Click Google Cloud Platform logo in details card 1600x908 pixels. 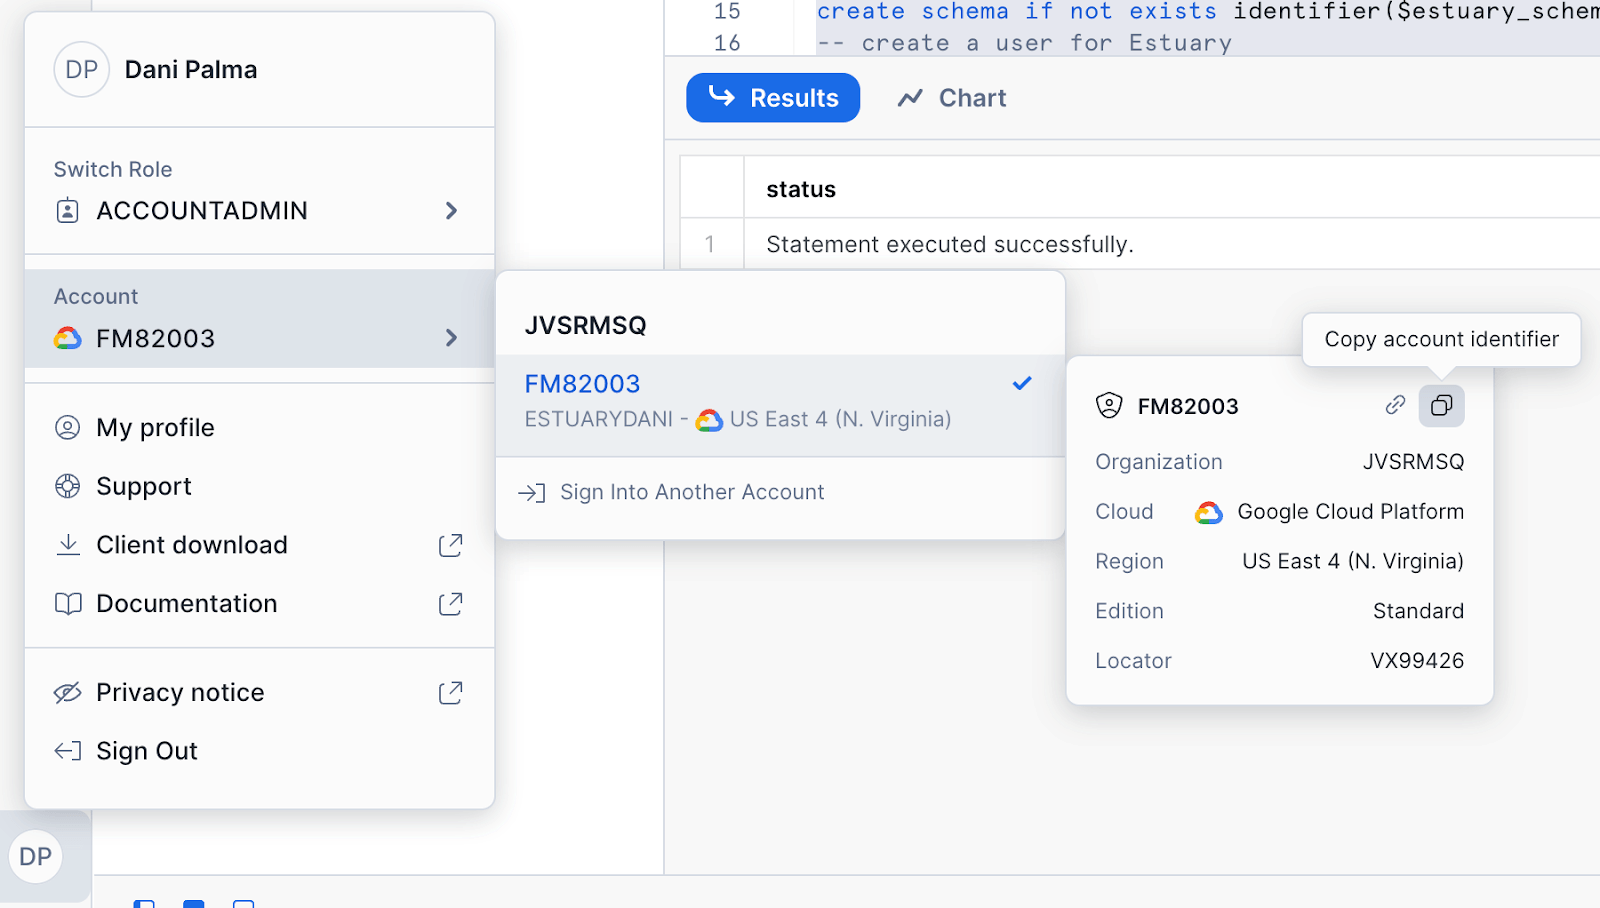(1209, 512)
